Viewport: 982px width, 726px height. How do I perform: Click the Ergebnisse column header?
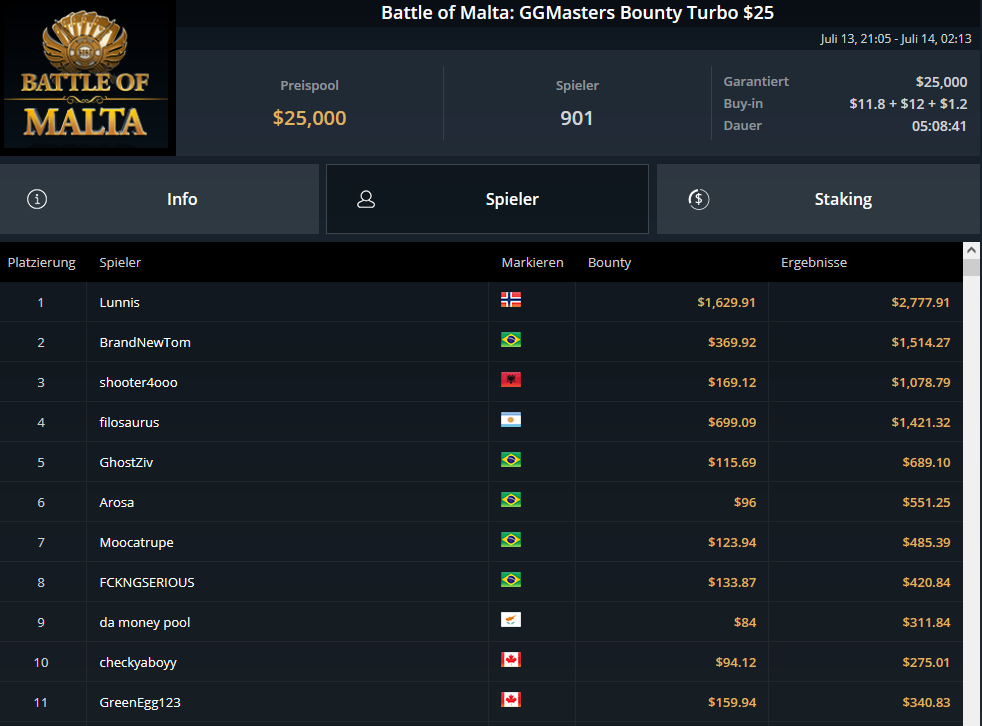[814, 262]
